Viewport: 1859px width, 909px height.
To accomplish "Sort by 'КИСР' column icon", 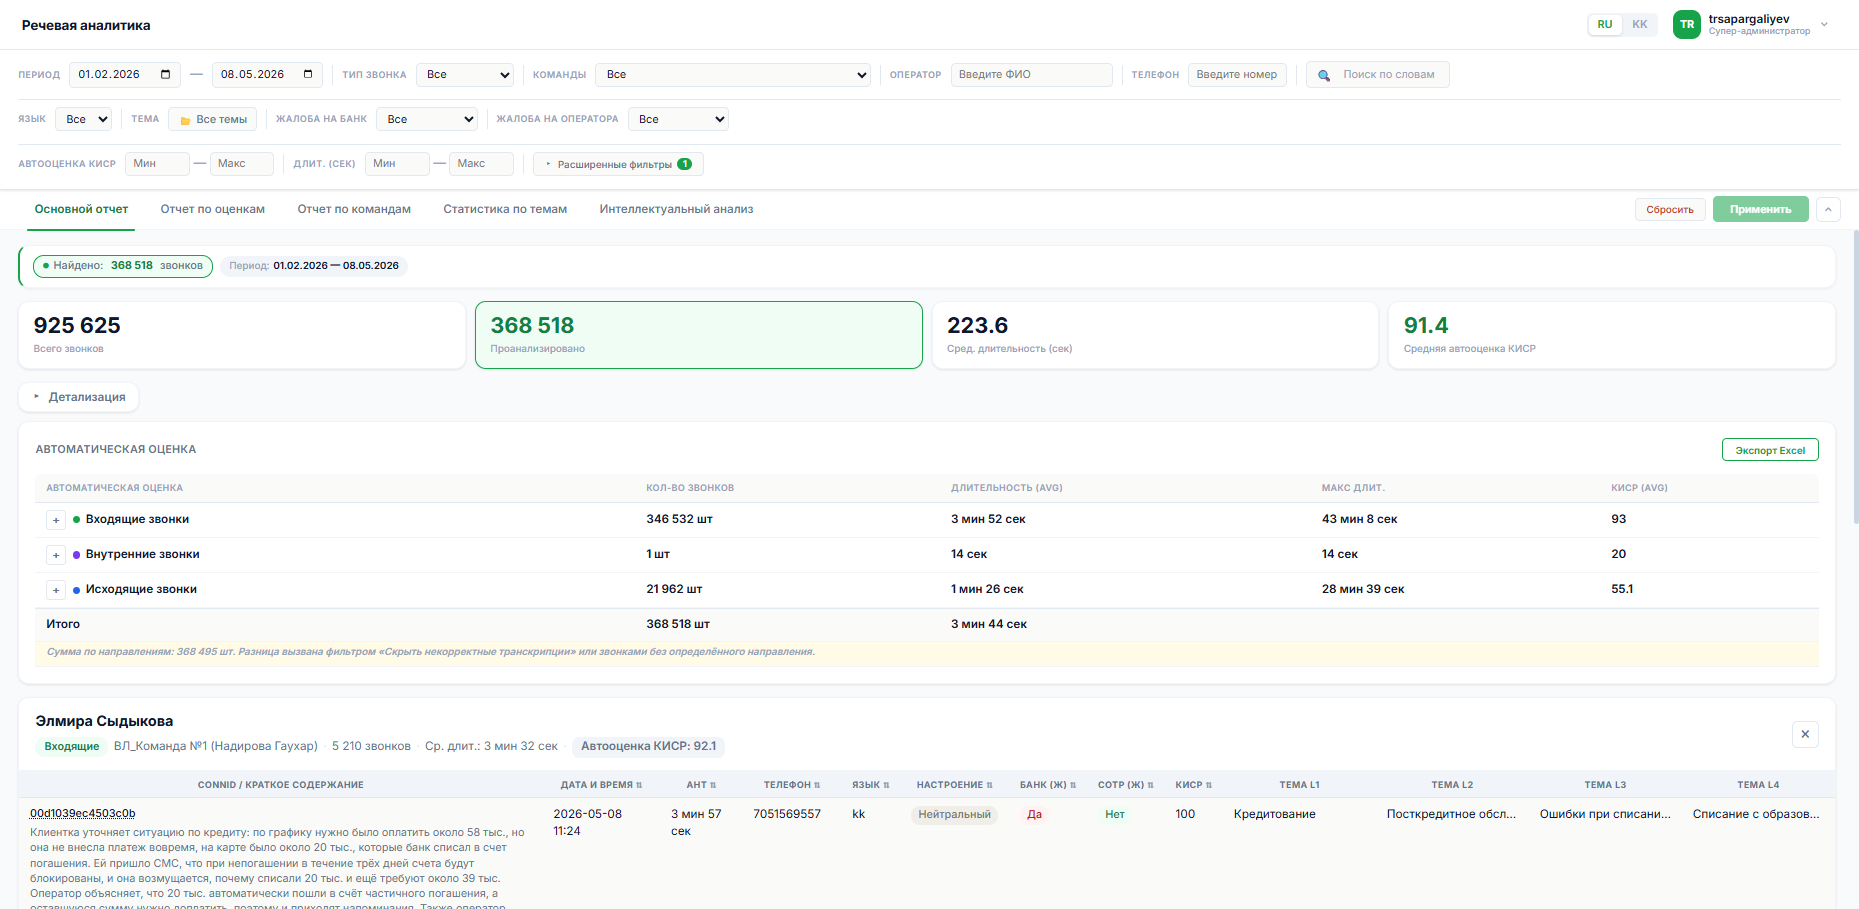I will coord(1209,785).
